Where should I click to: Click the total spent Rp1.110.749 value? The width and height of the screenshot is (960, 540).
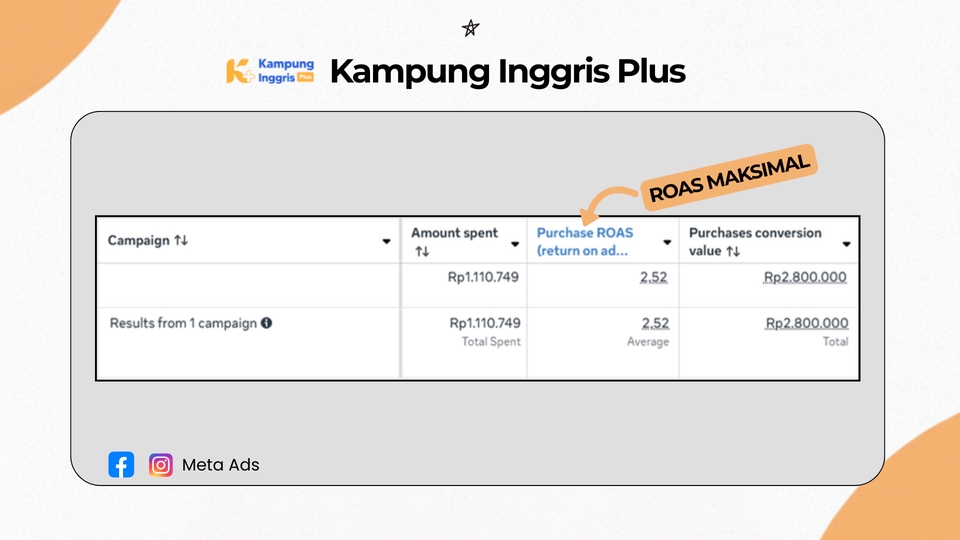tap(485, 323)
